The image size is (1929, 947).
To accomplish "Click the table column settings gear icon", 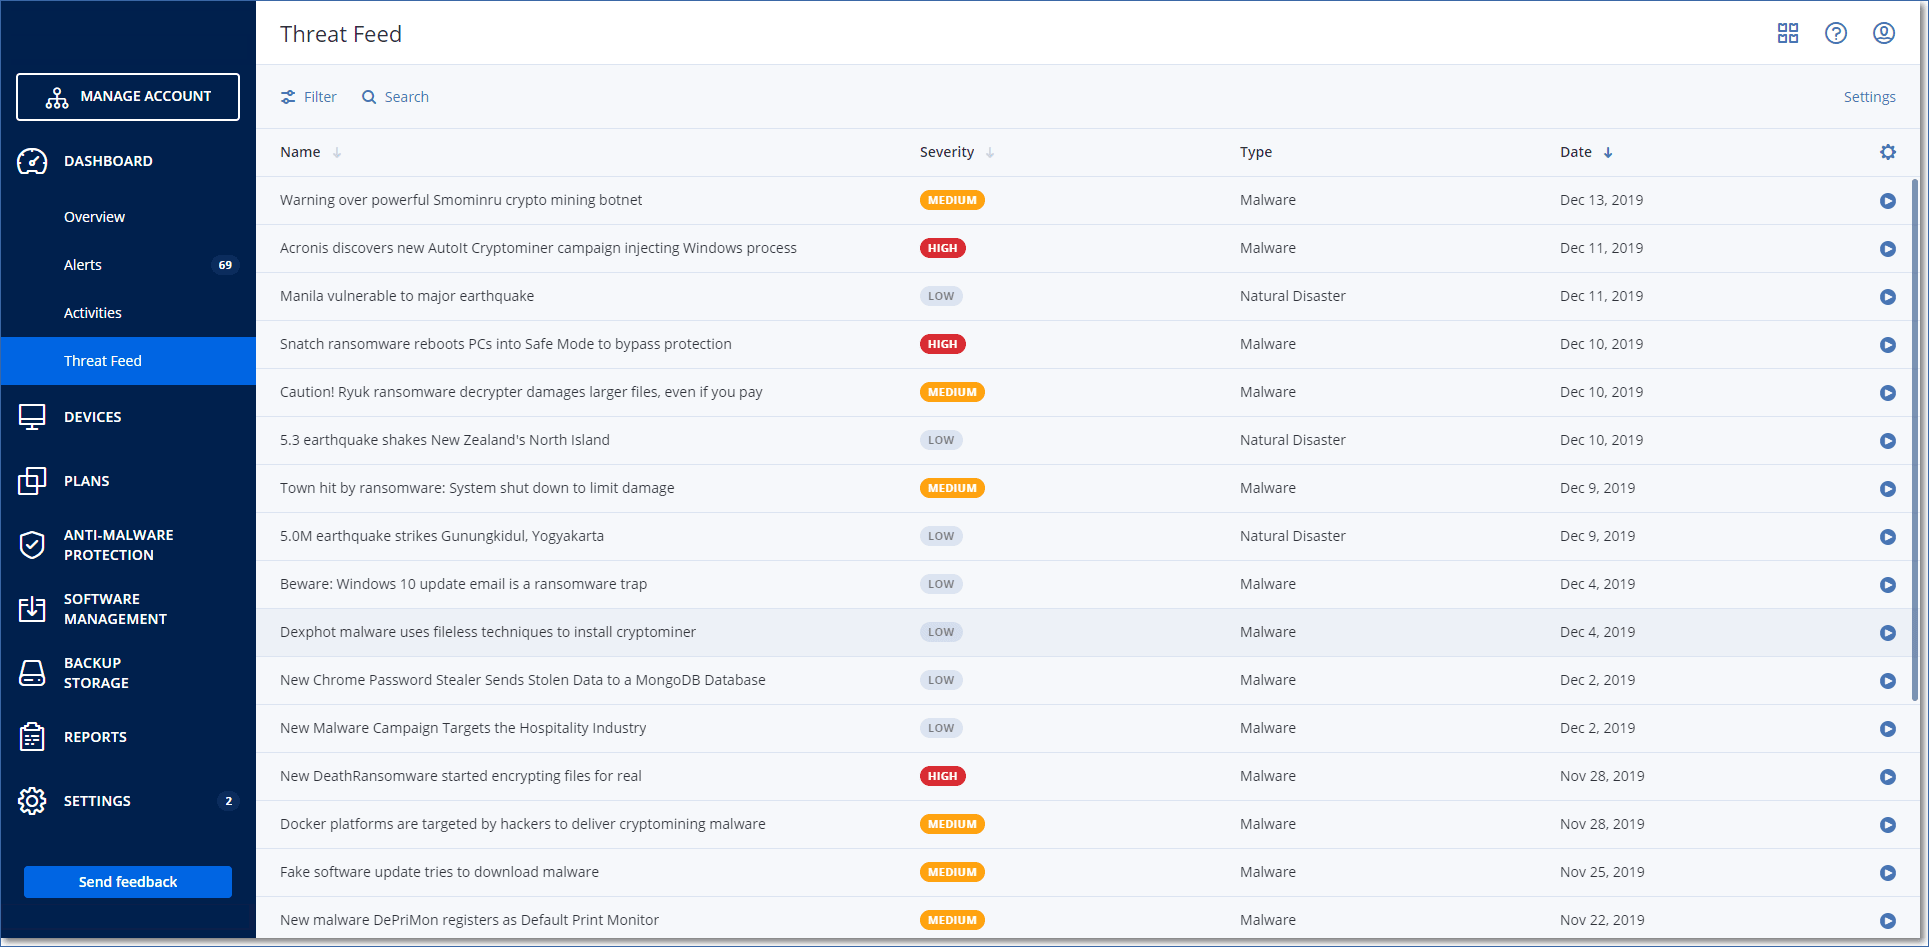I will (x=1887, y=152).
